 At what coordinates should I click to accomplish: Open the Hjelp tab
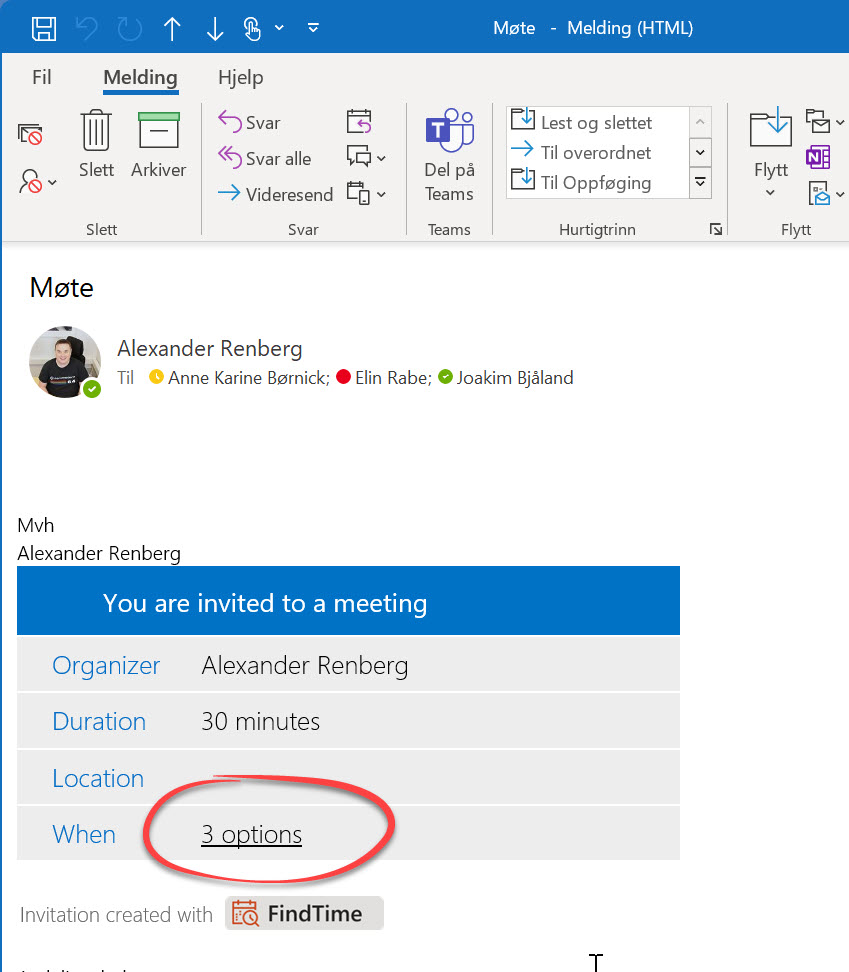click(240, 77)
